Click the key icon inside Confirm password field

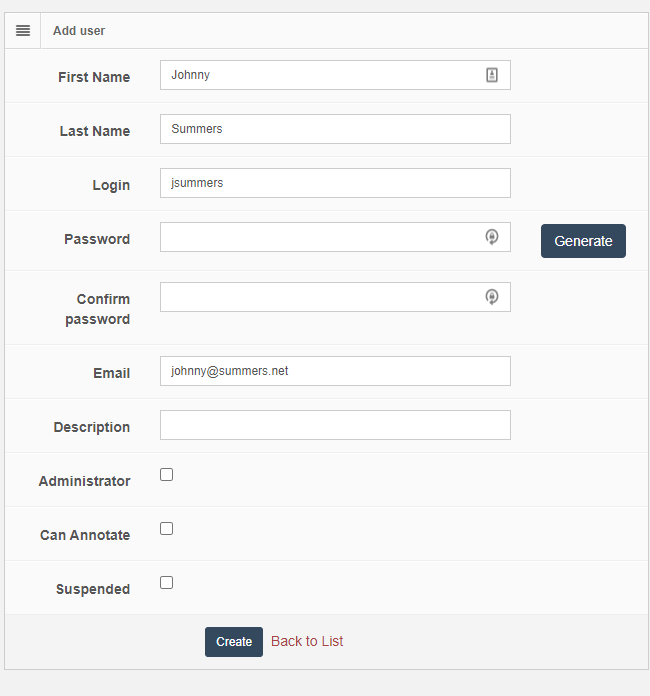(492, 297)
